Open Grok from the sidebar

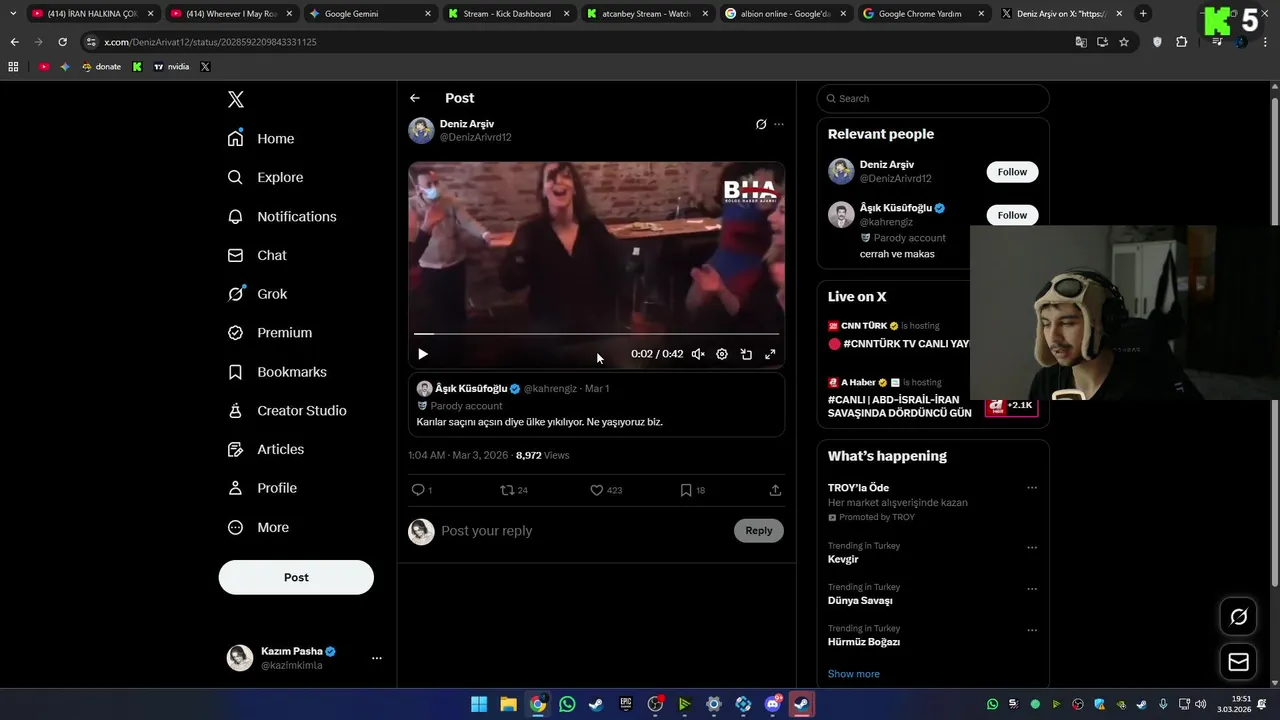coord(257,294)
